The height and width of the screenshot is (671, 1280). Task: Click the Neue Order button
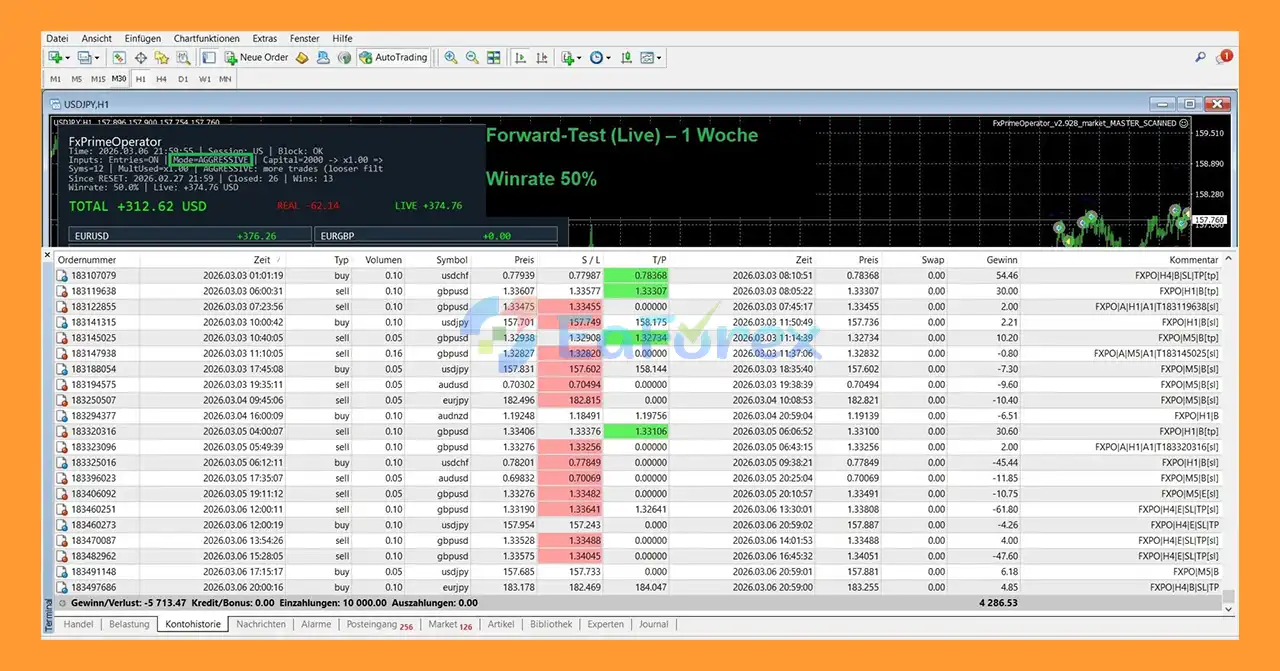[x=256, y=58]
